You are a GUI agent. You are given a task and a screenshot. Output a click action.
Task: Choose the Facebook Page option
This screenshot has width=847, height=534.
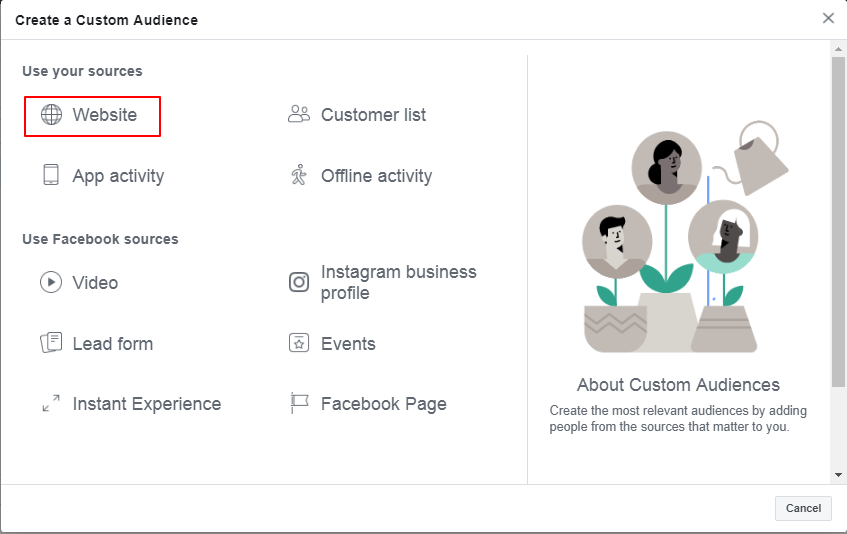tap(384, 404)
